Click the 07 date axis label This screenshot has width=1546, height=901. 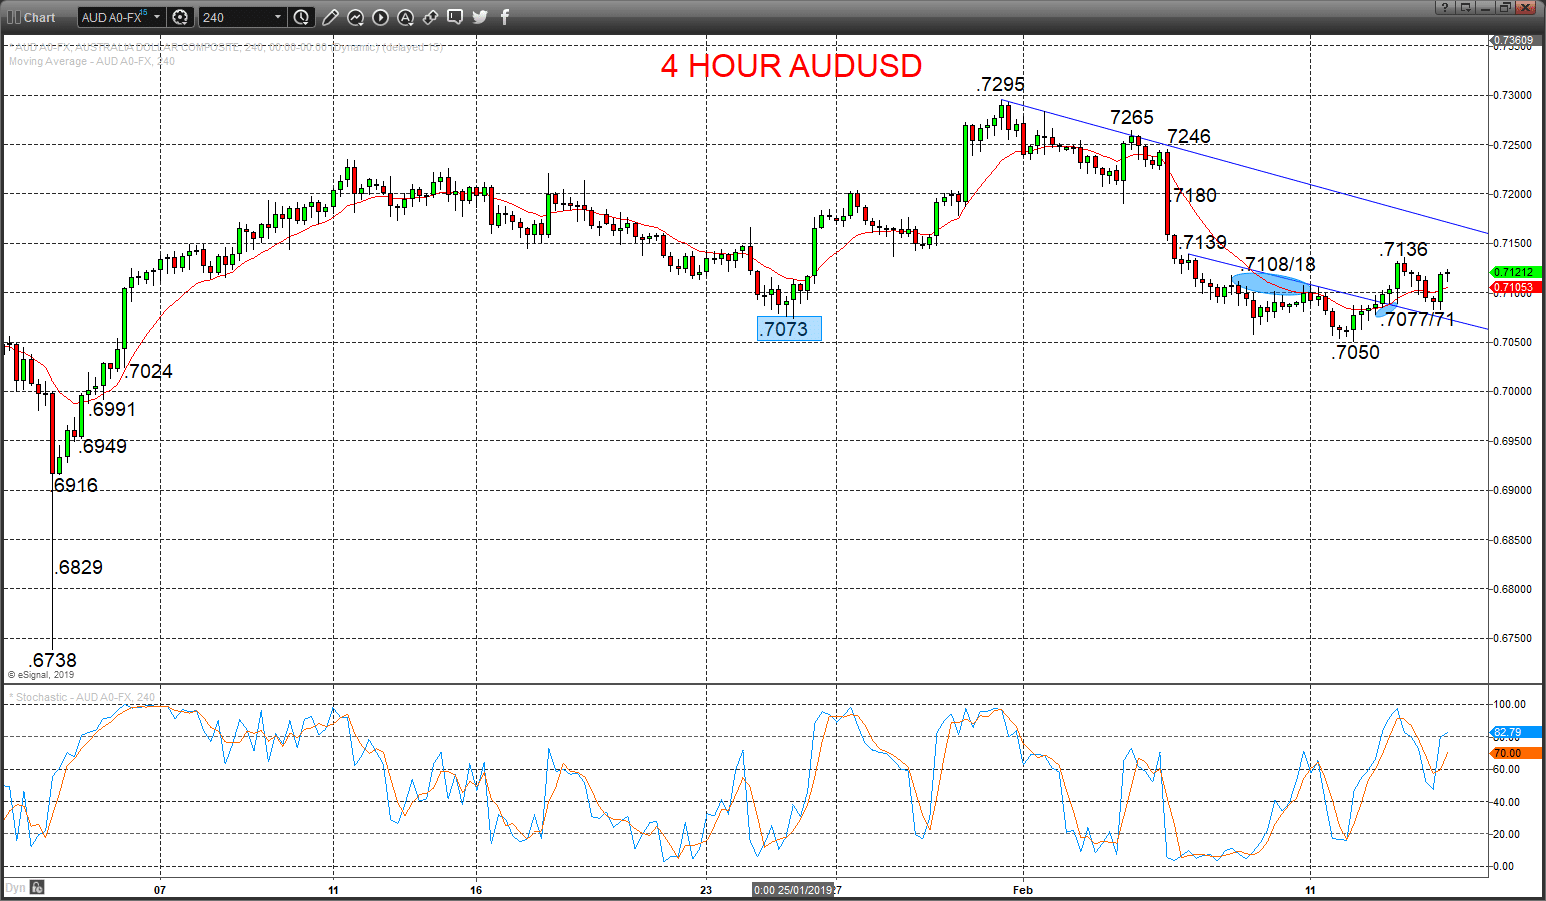click(x=160, y=889)
